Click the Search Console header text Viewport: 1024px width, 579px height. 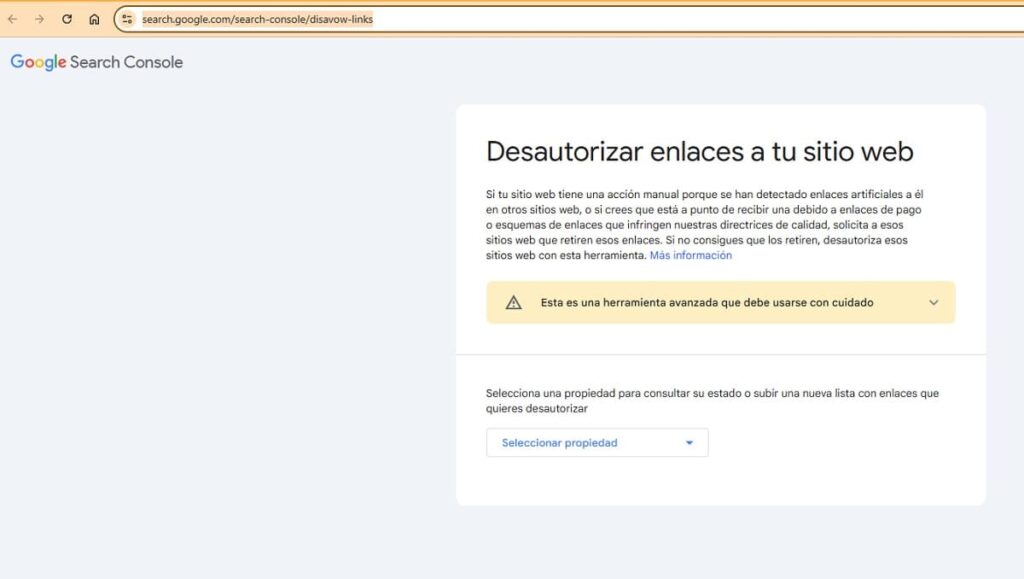click(x=126, y=62)
